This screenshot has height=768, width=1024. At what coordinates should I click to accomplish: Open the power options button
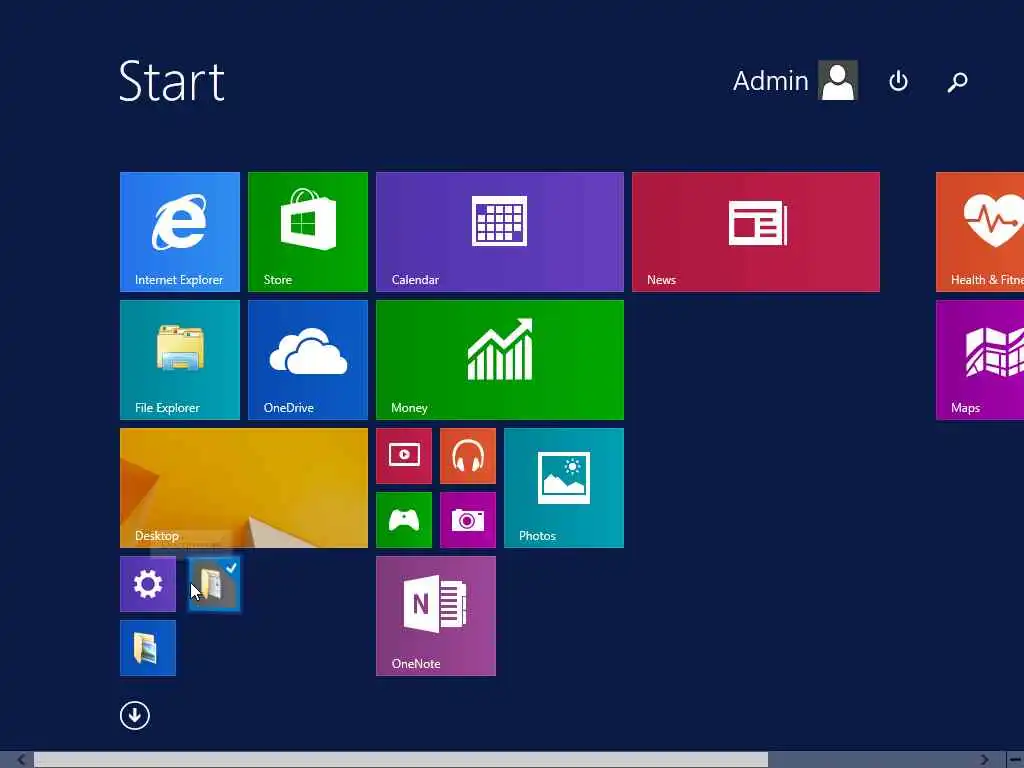(899, 81)
